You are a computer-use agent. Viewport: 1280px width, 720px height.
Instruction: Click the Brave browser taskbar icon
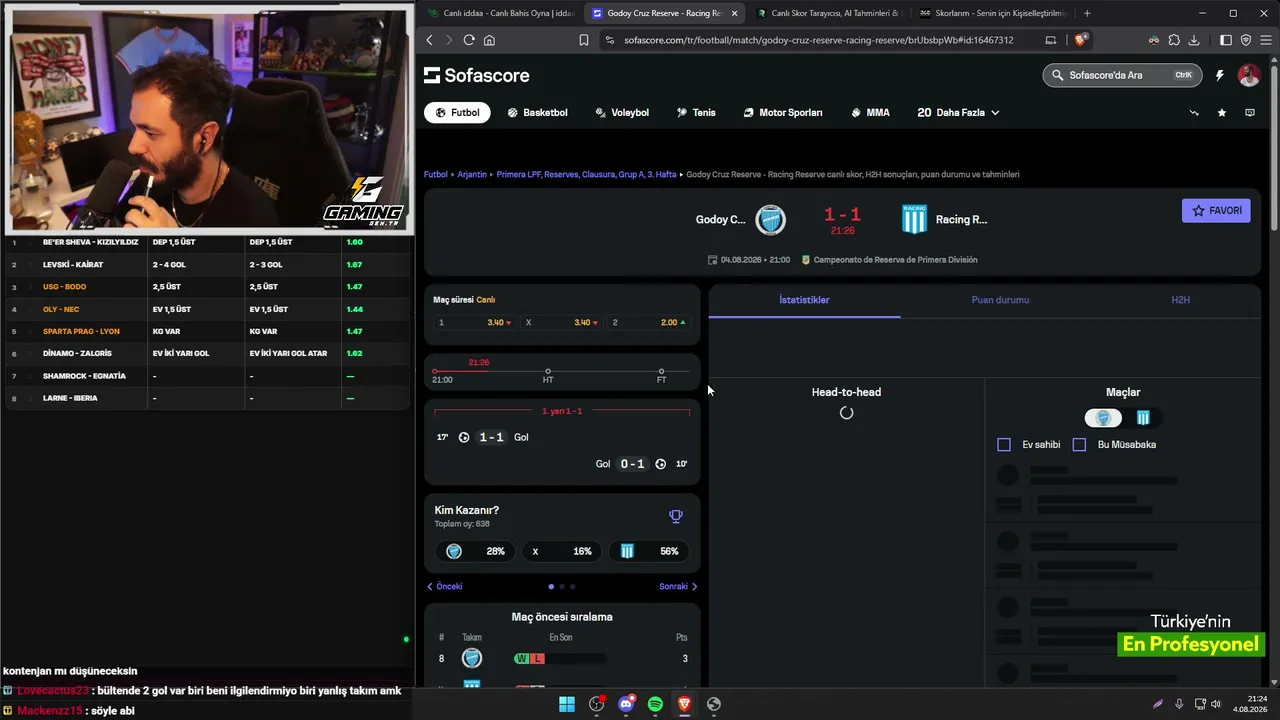click(684, 704)
